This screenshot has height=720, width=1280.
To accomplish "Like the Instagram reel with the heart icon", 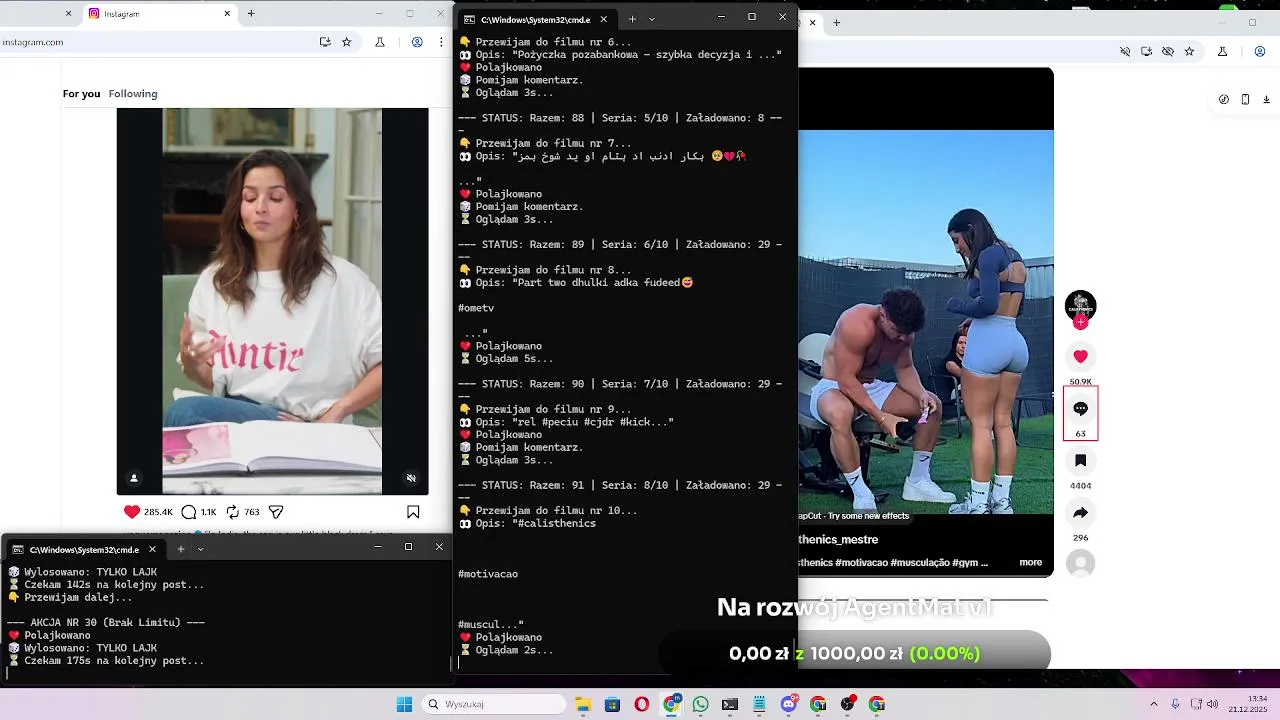I will [x=132, y=512].
